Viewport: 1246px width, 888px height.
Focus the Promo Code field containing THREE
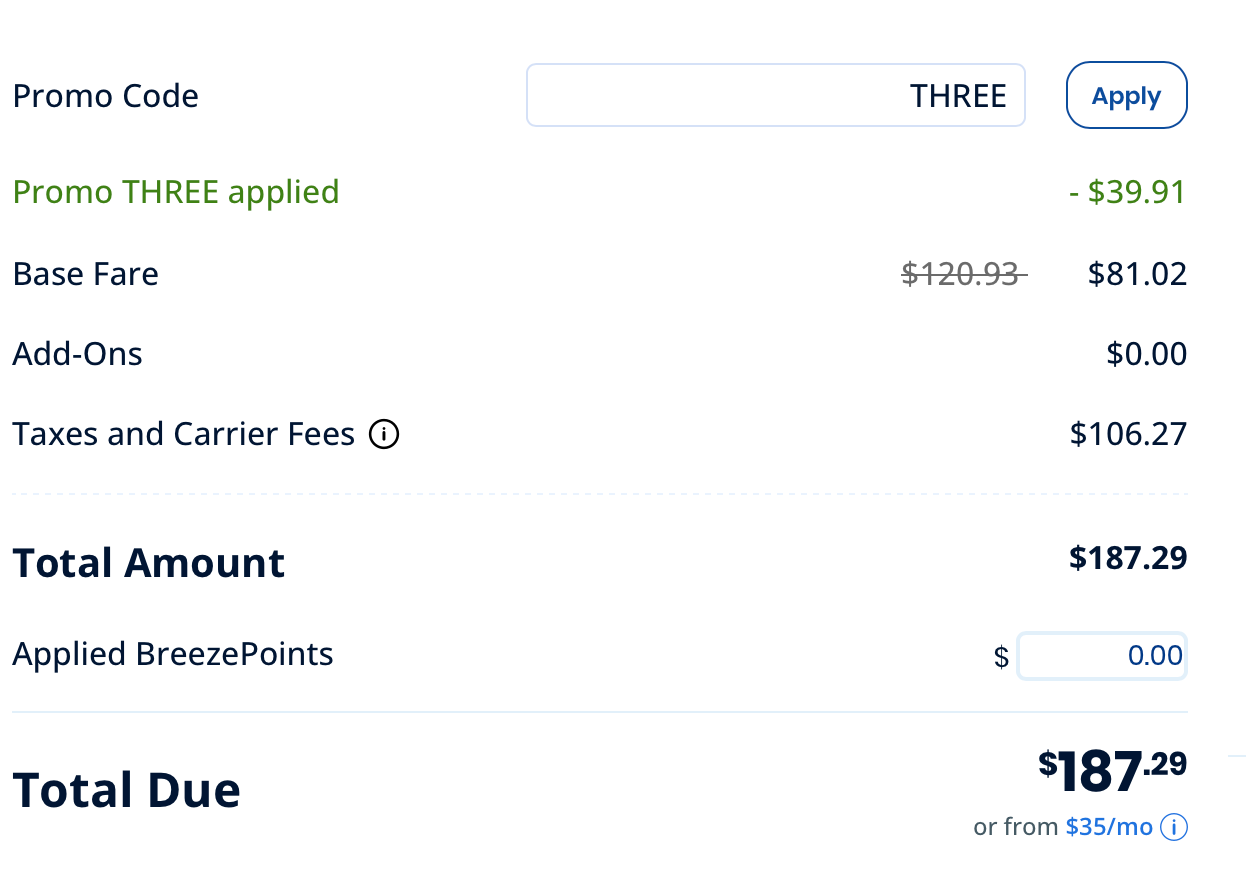coord(775,96)
